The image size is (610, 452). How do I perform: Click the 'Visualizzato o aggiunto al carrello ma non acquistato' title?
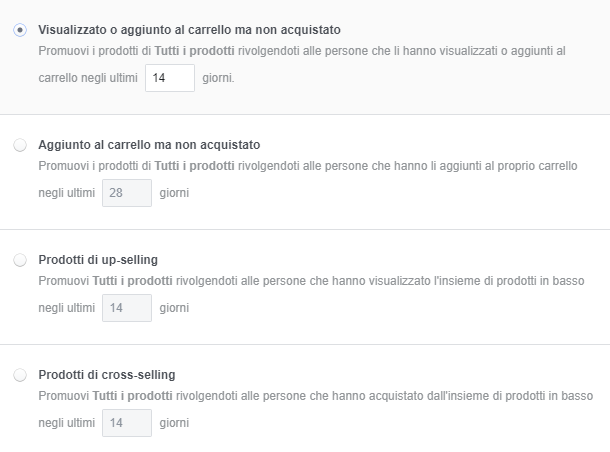tap(189, 30)
